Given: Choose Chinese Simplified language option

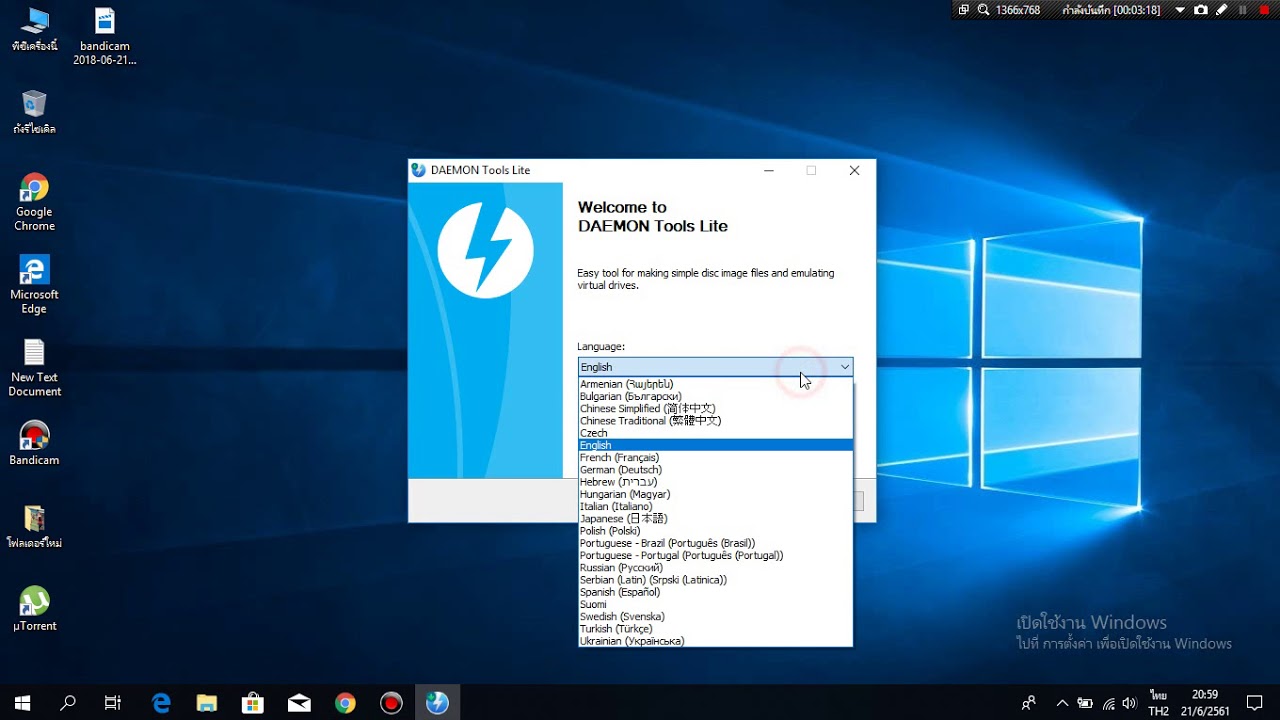Looking at the screenshot, I should coord(715,408).
